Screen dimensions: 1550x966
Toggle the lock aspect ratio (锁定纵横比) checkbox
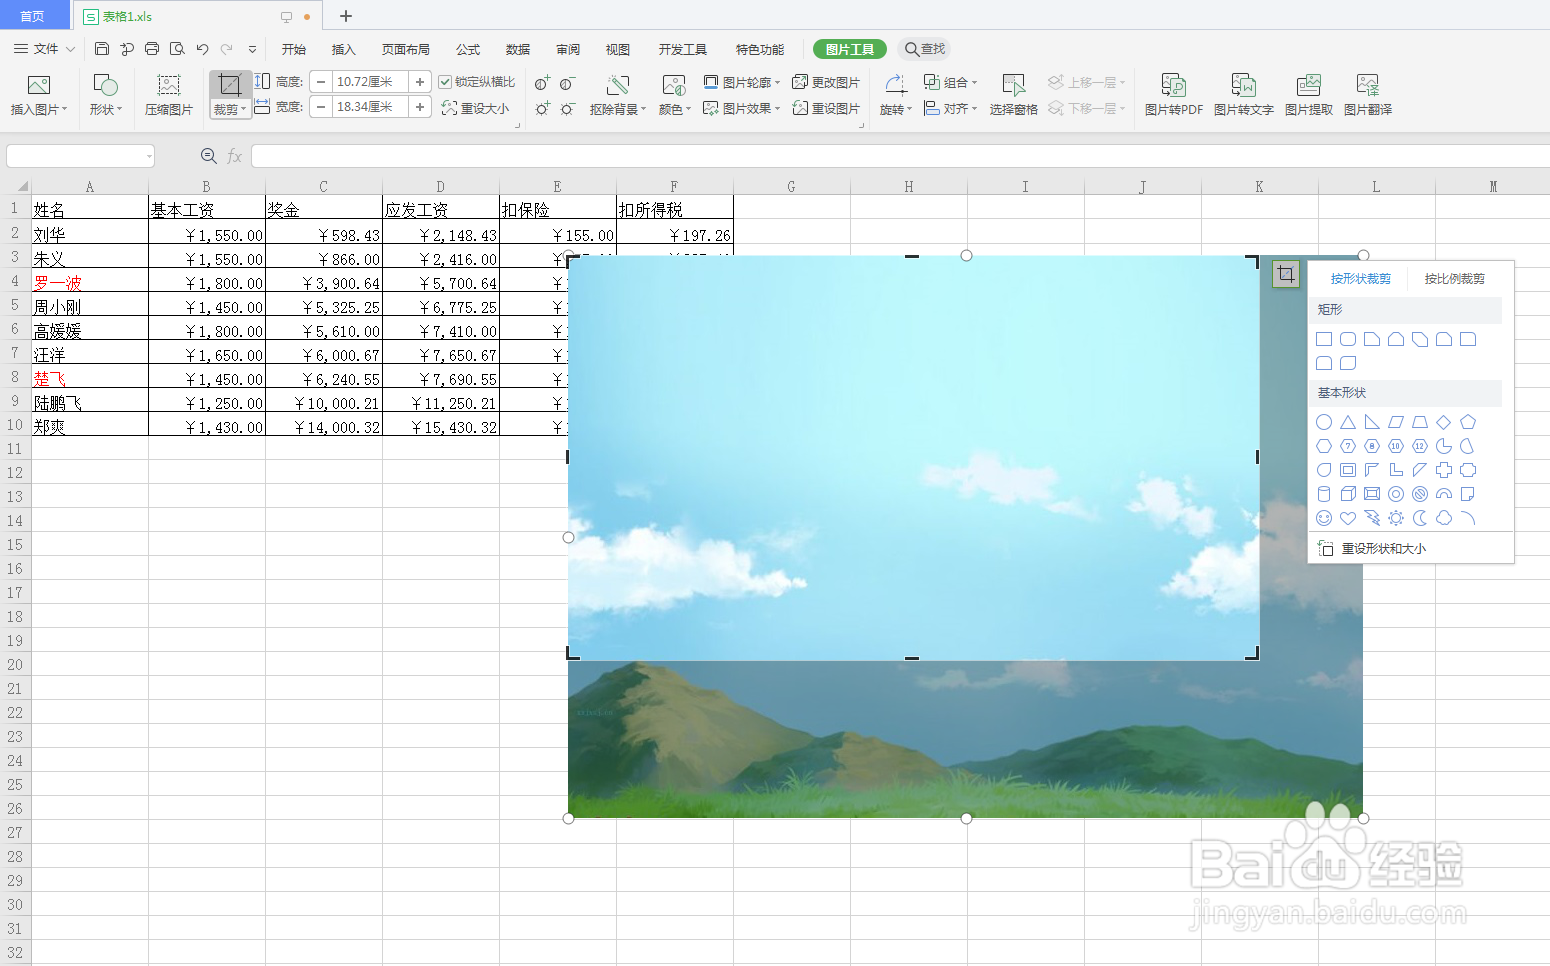(x=445, y=82)
